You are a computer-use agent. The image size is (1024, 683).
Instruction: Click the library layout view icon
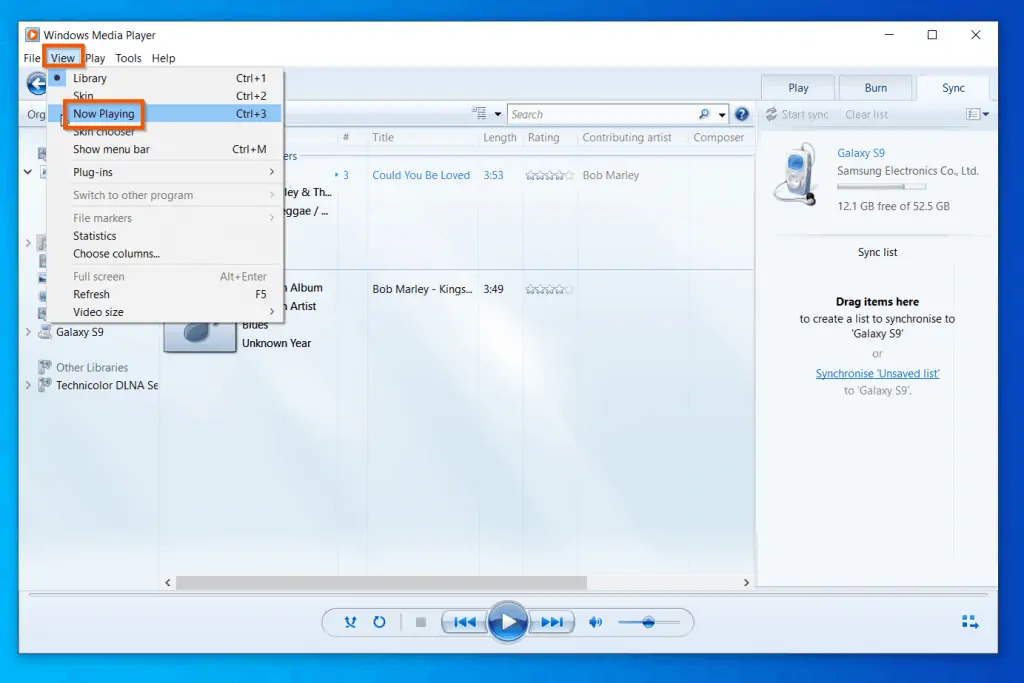479,113
